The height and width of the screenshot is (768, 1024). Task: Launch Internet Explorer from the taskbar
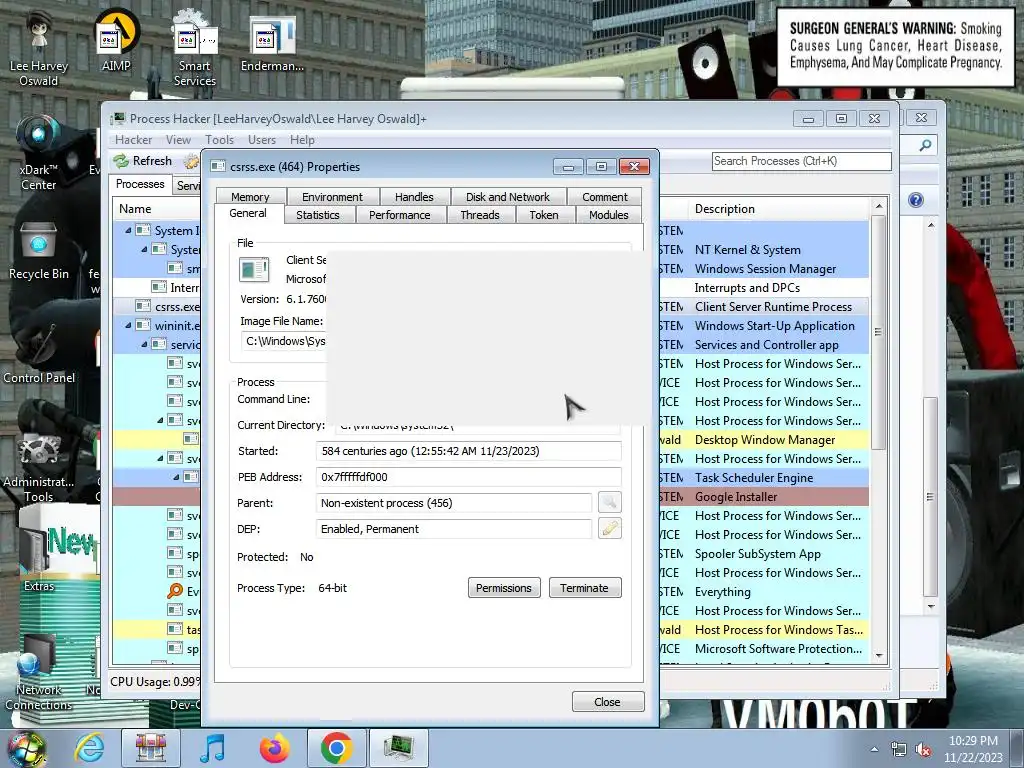coord(89,748)
